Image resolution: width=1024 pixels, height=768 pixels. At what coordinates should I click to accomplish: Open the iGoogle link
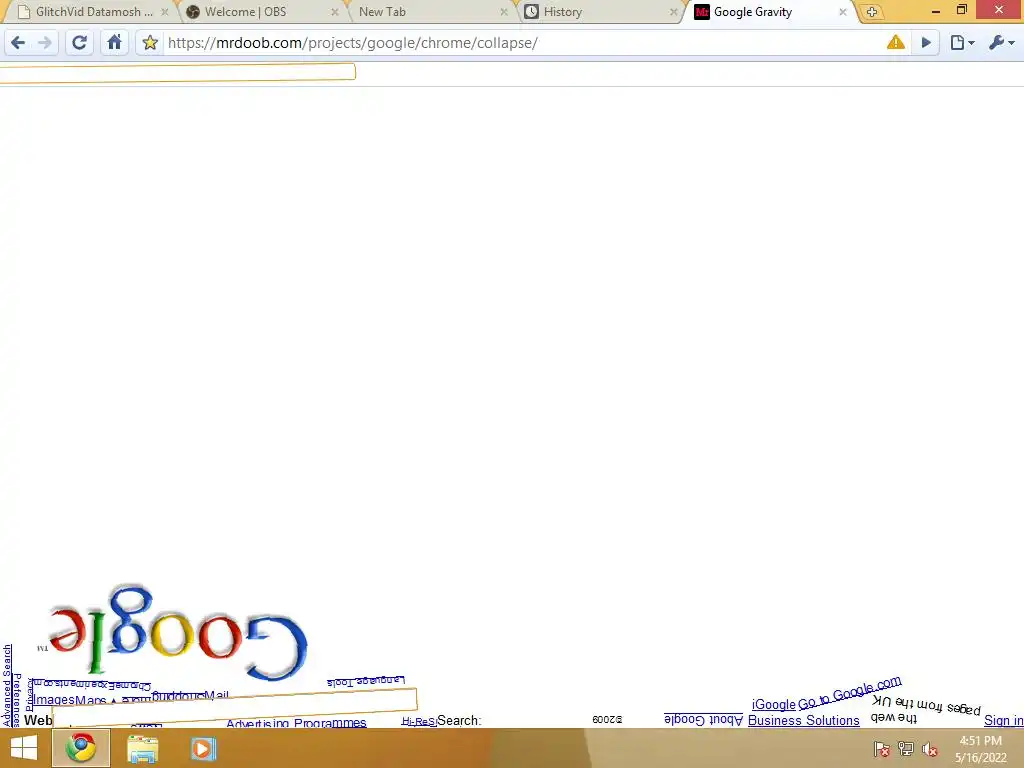(x=773, y=705)
